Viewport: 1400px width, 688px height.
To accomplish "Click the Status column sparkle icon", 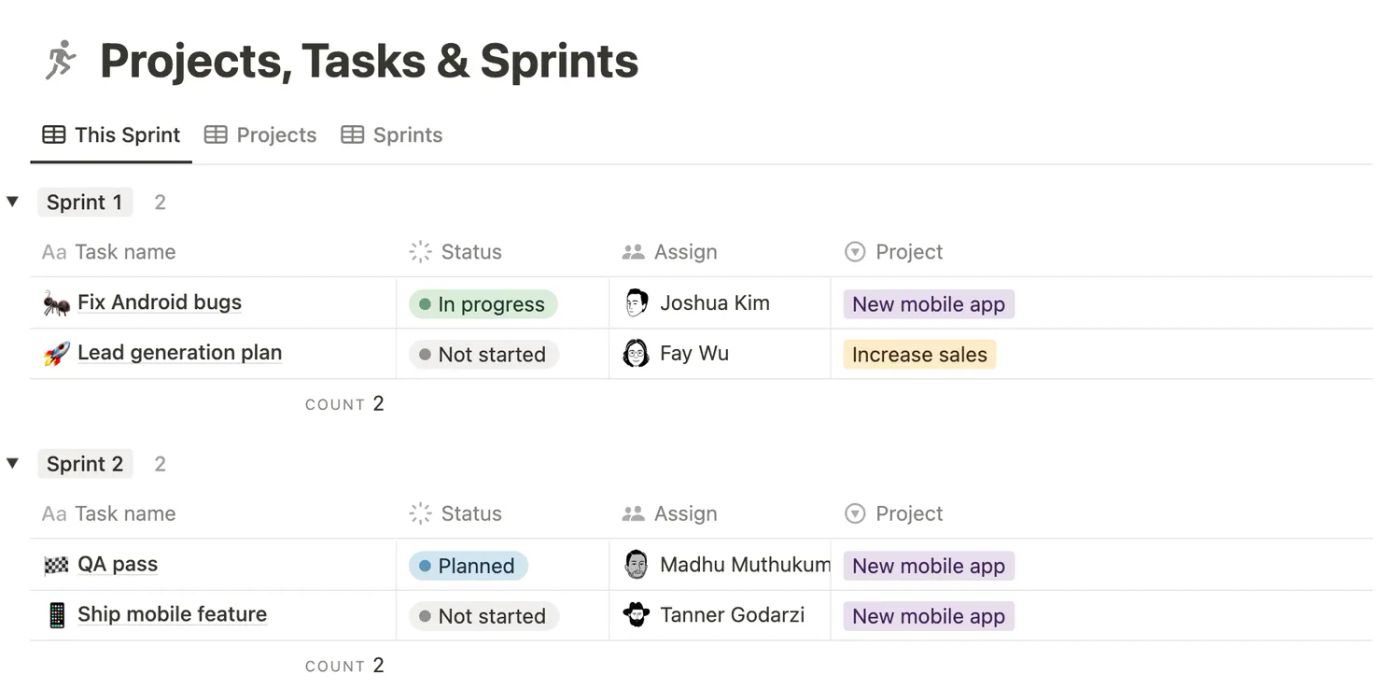I will coord(419,251).
